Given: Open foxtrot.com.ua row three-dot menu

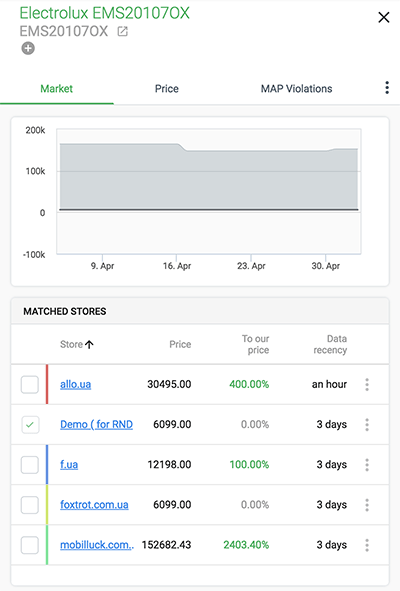Looking at the screenshot, I should 367,505.
